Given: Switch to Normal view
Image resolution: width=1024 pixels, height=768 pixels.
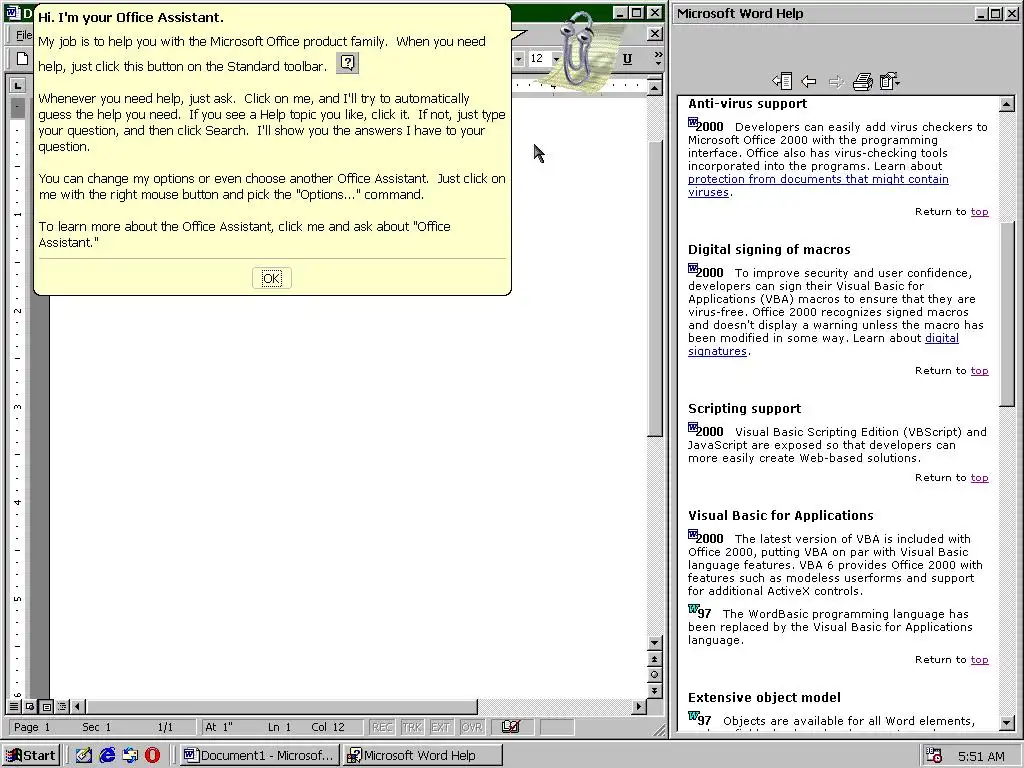Looking at the screenshot, I should pyautogui.click(x=14, y=706).
